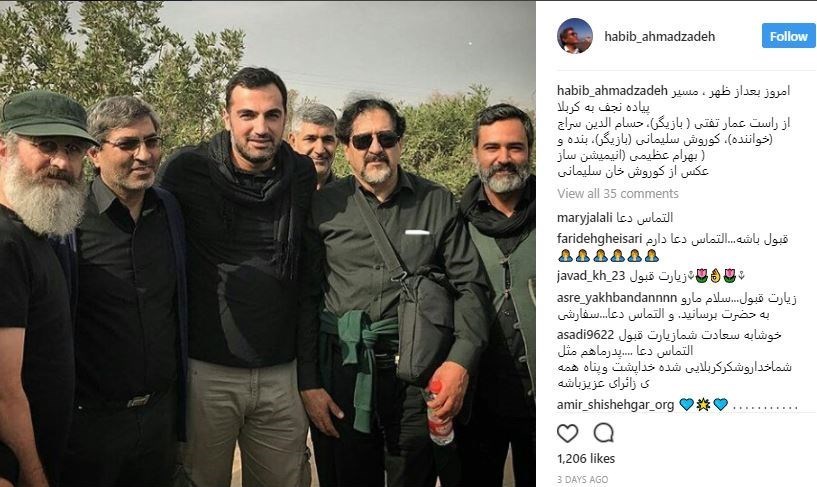Open the 3 DAYS AGO timestamp
Image resolution: width=817 pixels, height=487 pixels.
point(582,479)
